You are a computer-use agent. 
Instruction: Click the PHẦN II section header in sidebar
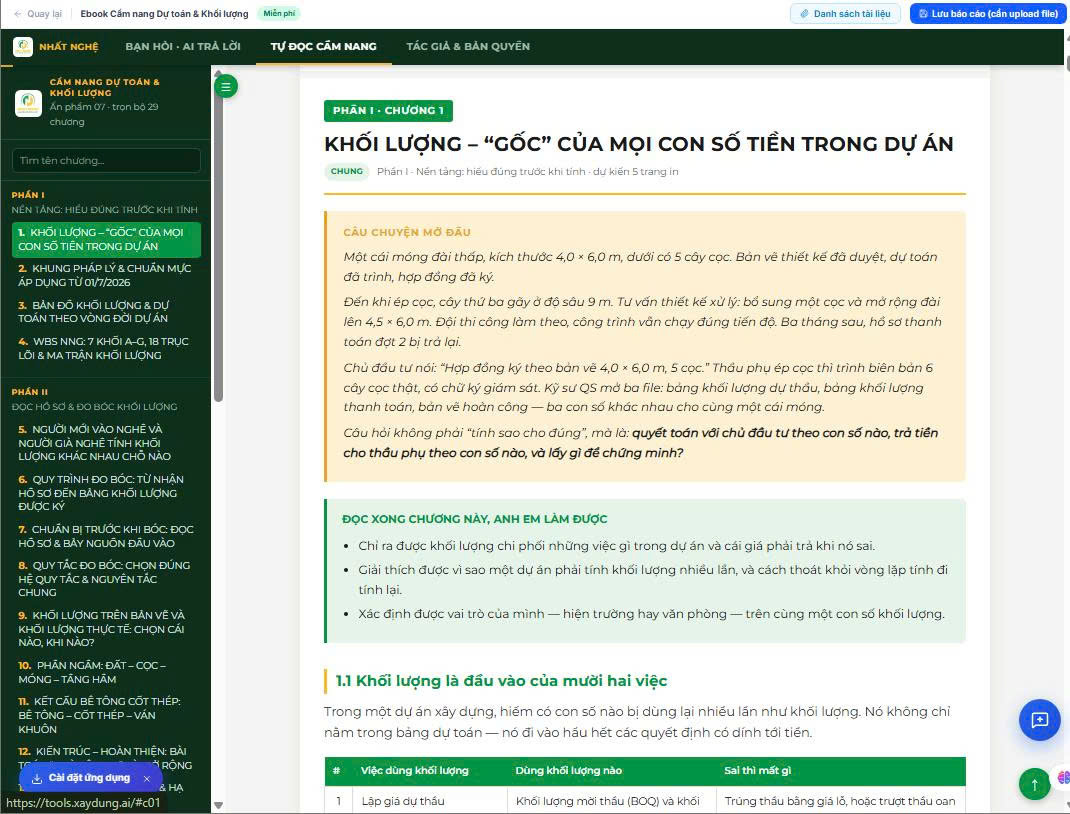[29, 392]
